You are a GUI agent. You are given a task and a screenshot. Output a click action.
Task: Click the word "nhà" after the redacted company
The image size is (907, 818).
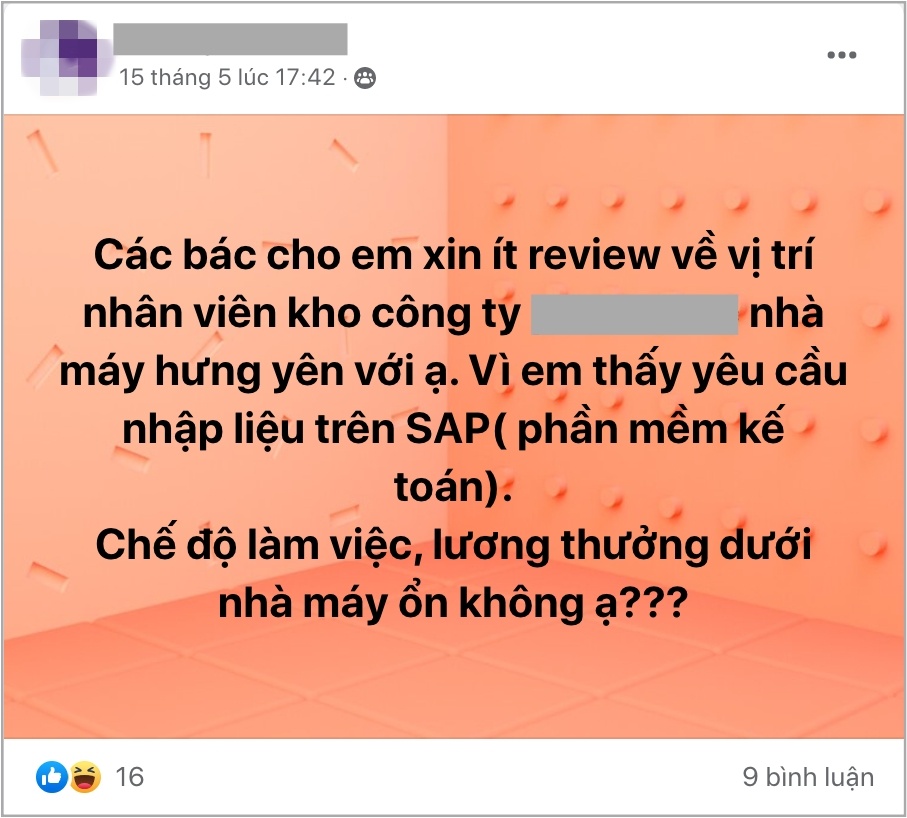point(787,313)
